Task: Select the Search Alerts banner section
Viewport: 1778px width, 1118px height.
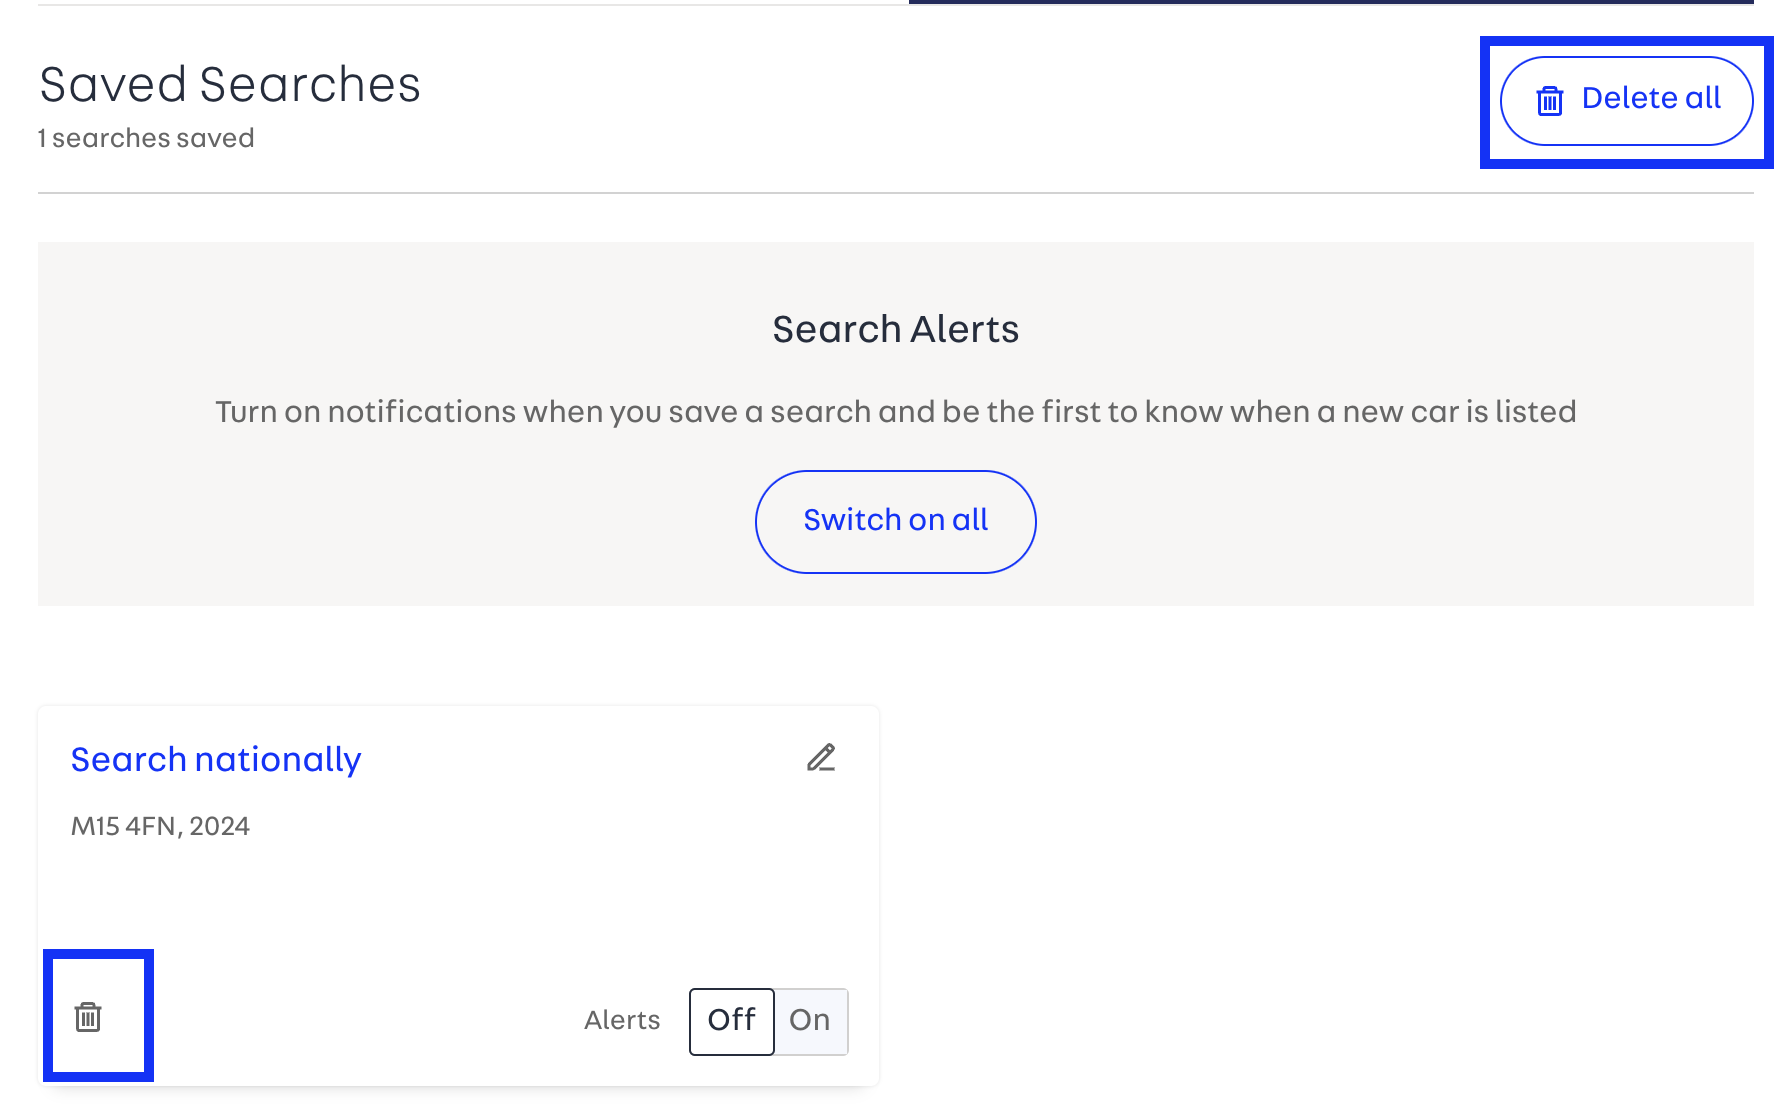Action: (895, 420)
